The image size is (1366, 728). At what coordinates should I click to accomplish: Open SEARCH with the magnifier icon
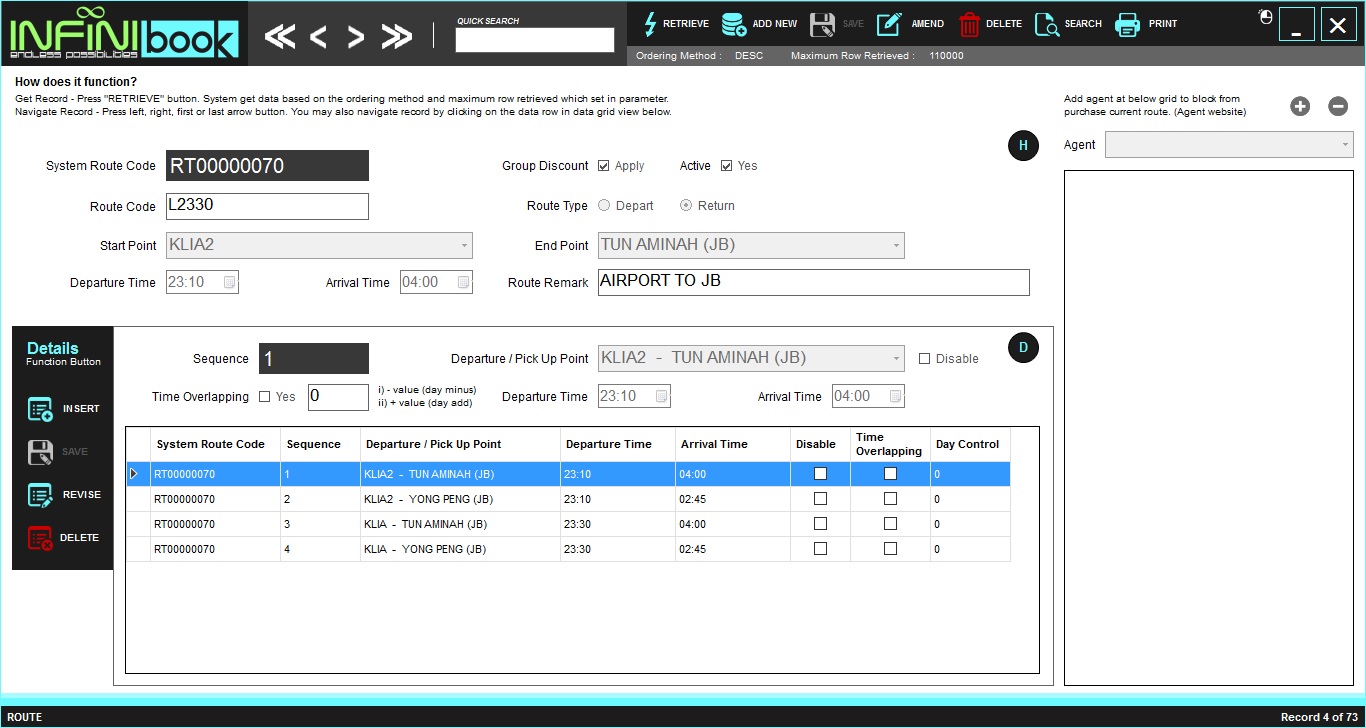point(1047,24)
